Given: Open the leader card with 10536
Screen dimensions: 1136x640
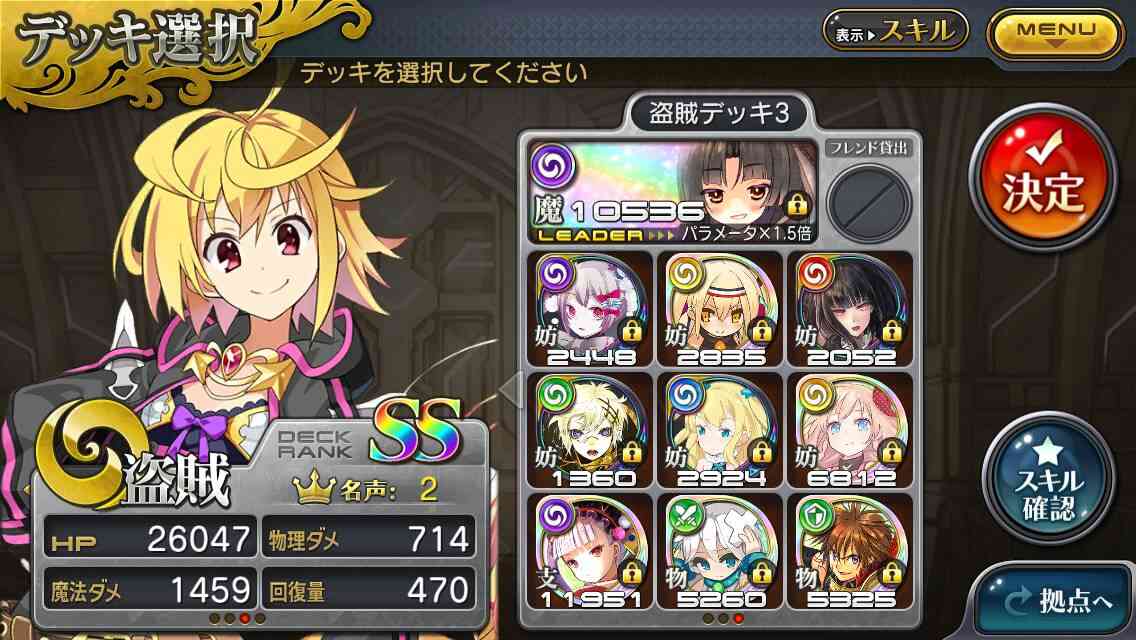Looking at the screenshot, I should (673, 192).
